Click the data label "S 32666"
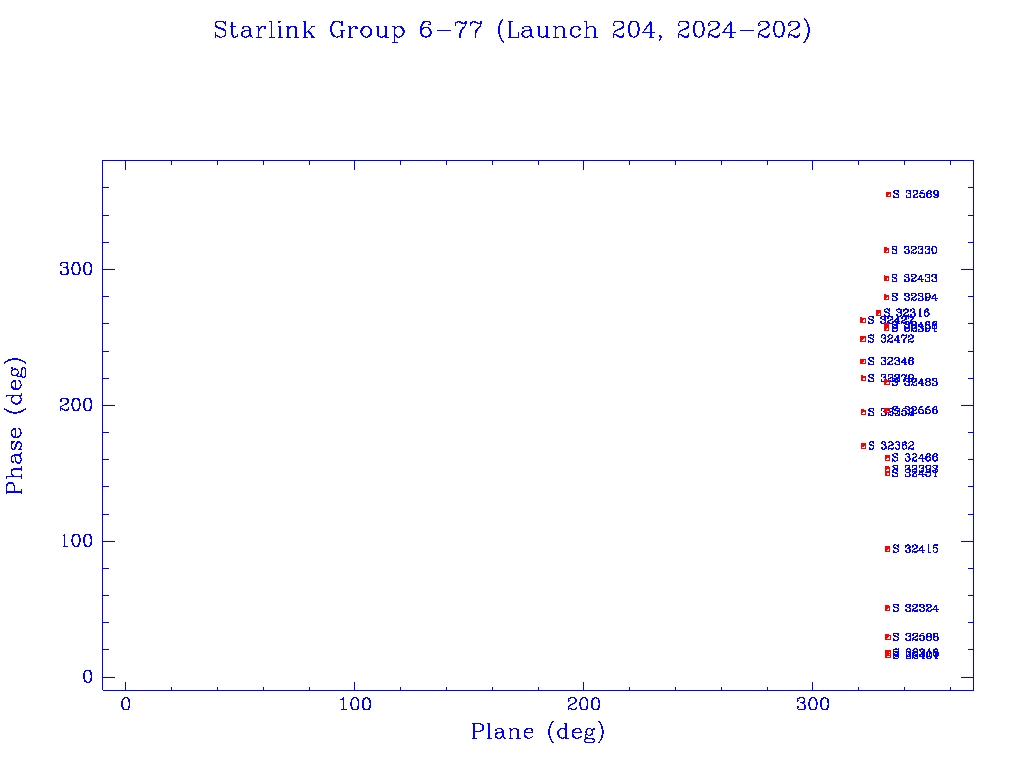1024x768 pixels. point(915,410)
